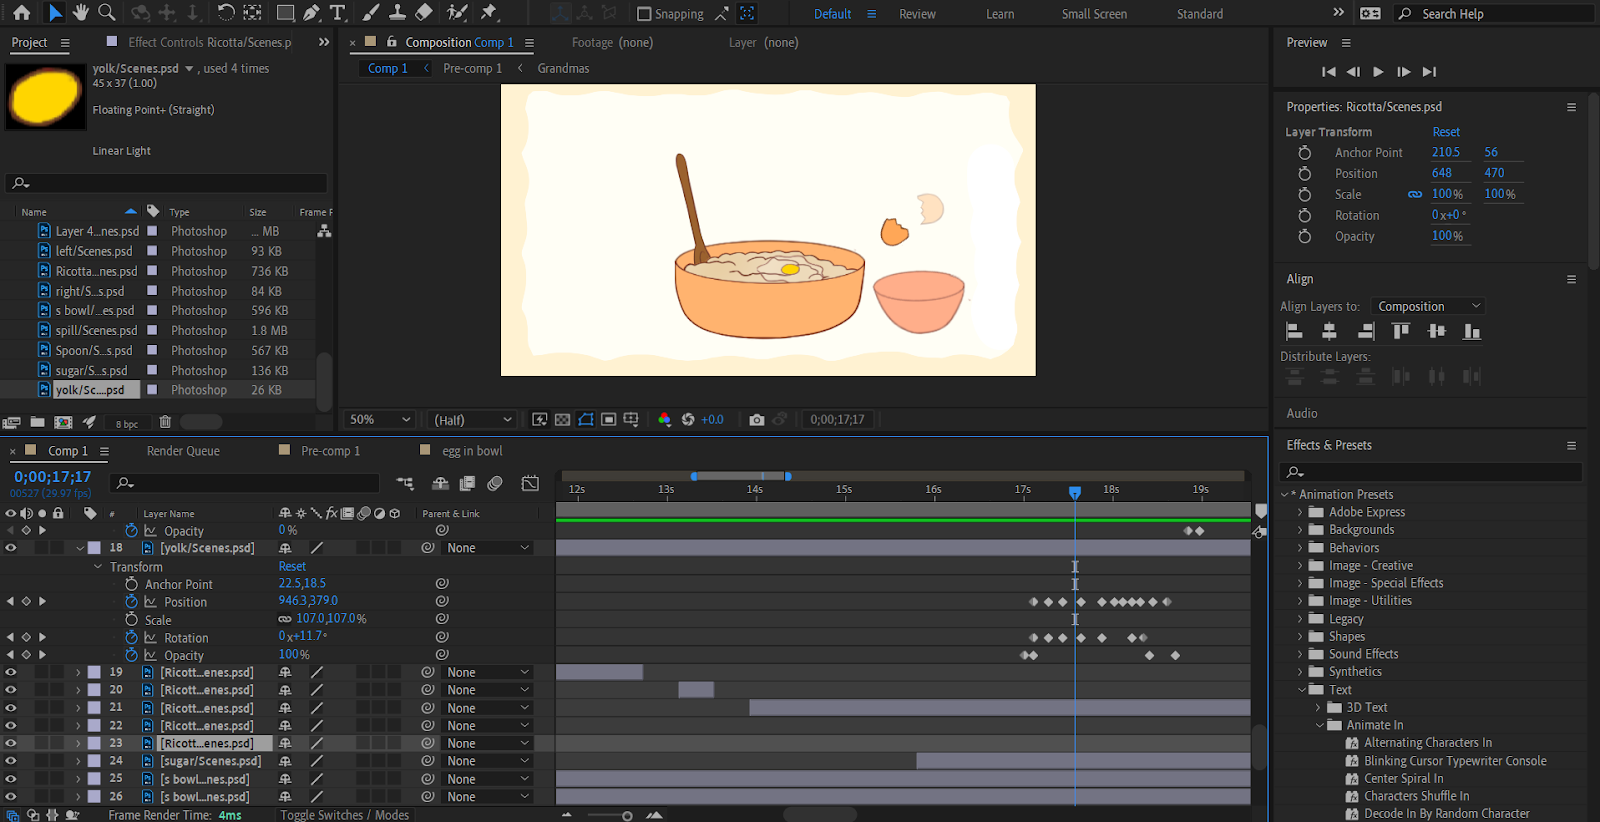Hide layer 24 sugar/Scenes.psd eye
The height and width of the screenshot is (822, 1600).
(11, 761)
